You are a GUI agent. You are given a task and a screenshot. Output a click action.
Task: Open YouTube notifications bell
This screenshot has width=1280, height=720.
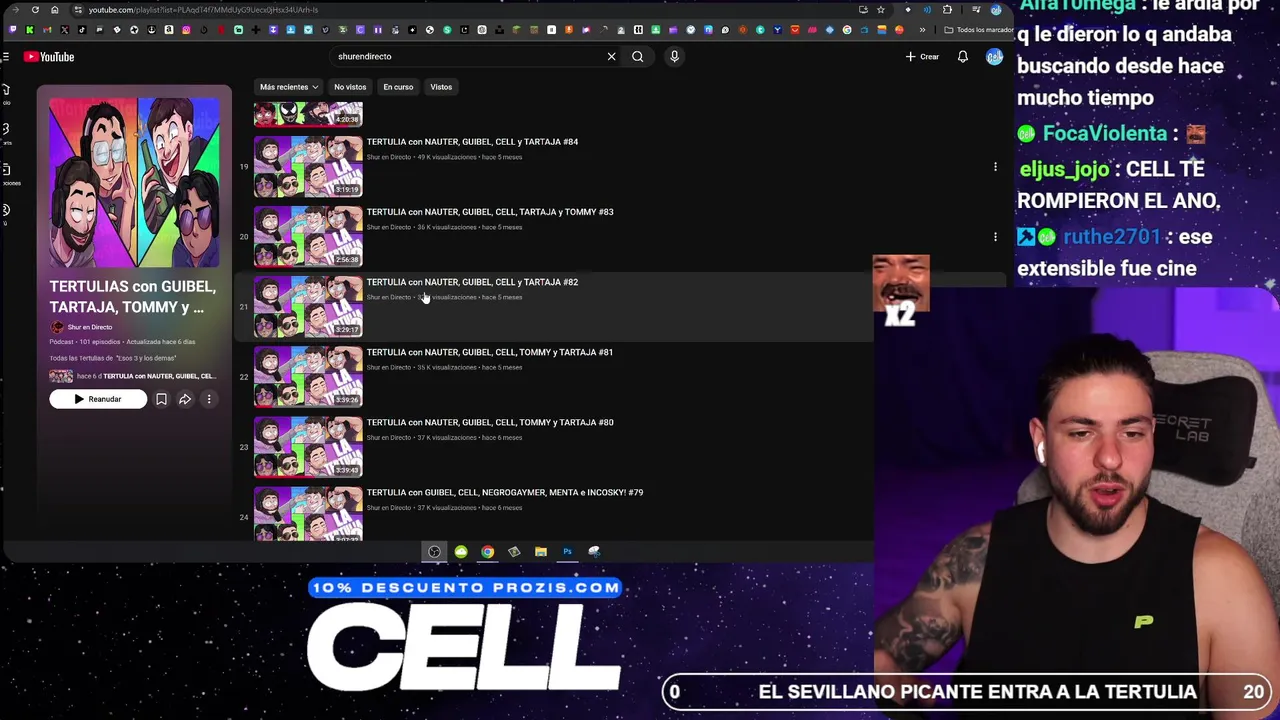click(962, 57)
